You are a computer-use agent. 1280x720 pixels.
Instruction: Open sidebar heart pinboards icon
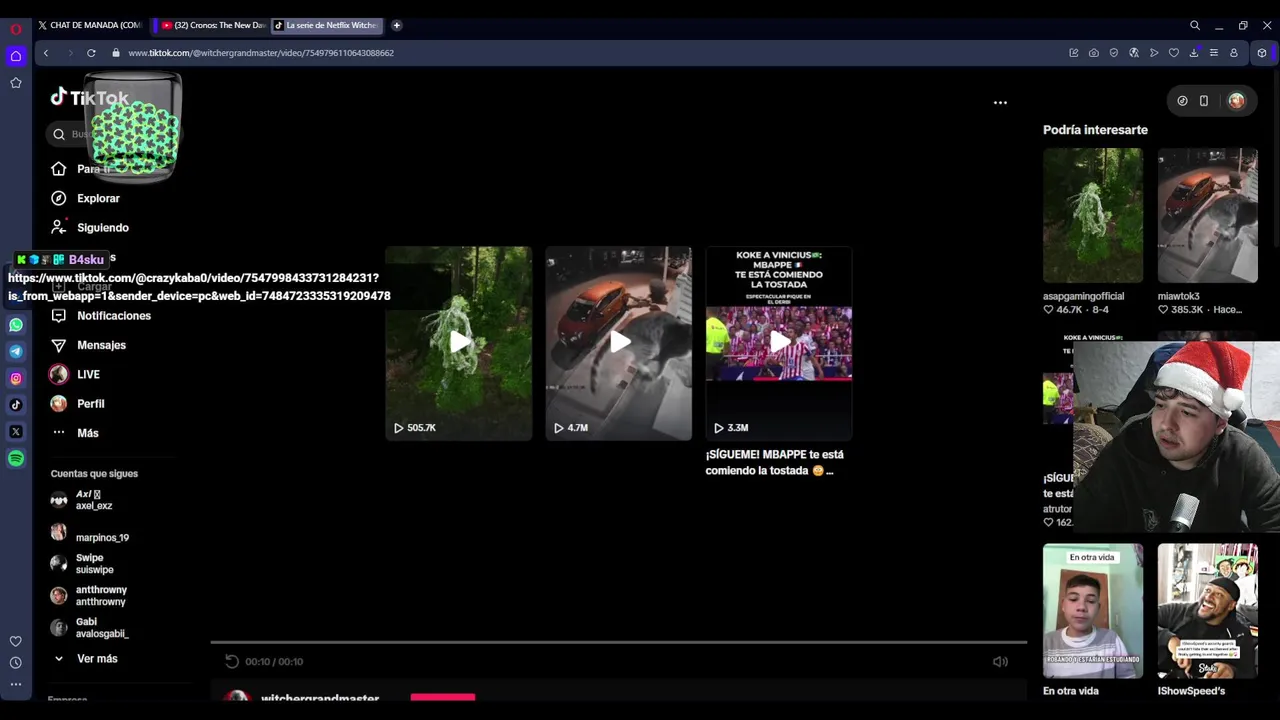[16, 641]
